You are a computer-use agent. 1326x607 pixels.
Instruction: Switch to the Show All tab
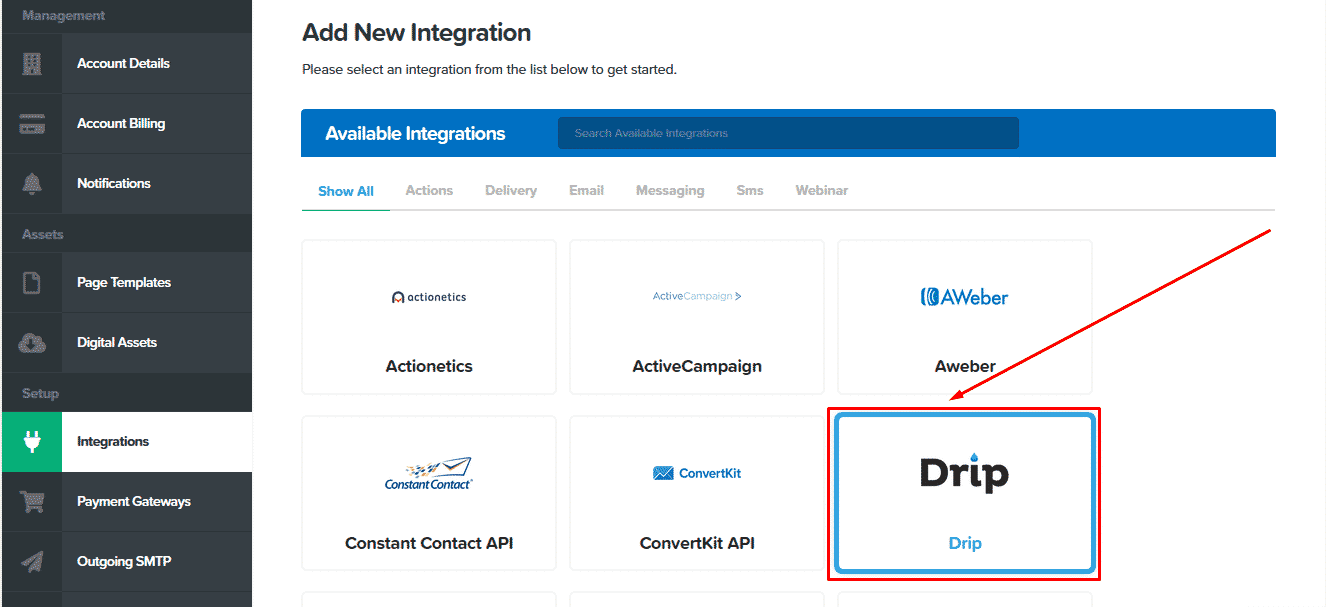pyautogui.click(x=346, y=191)
